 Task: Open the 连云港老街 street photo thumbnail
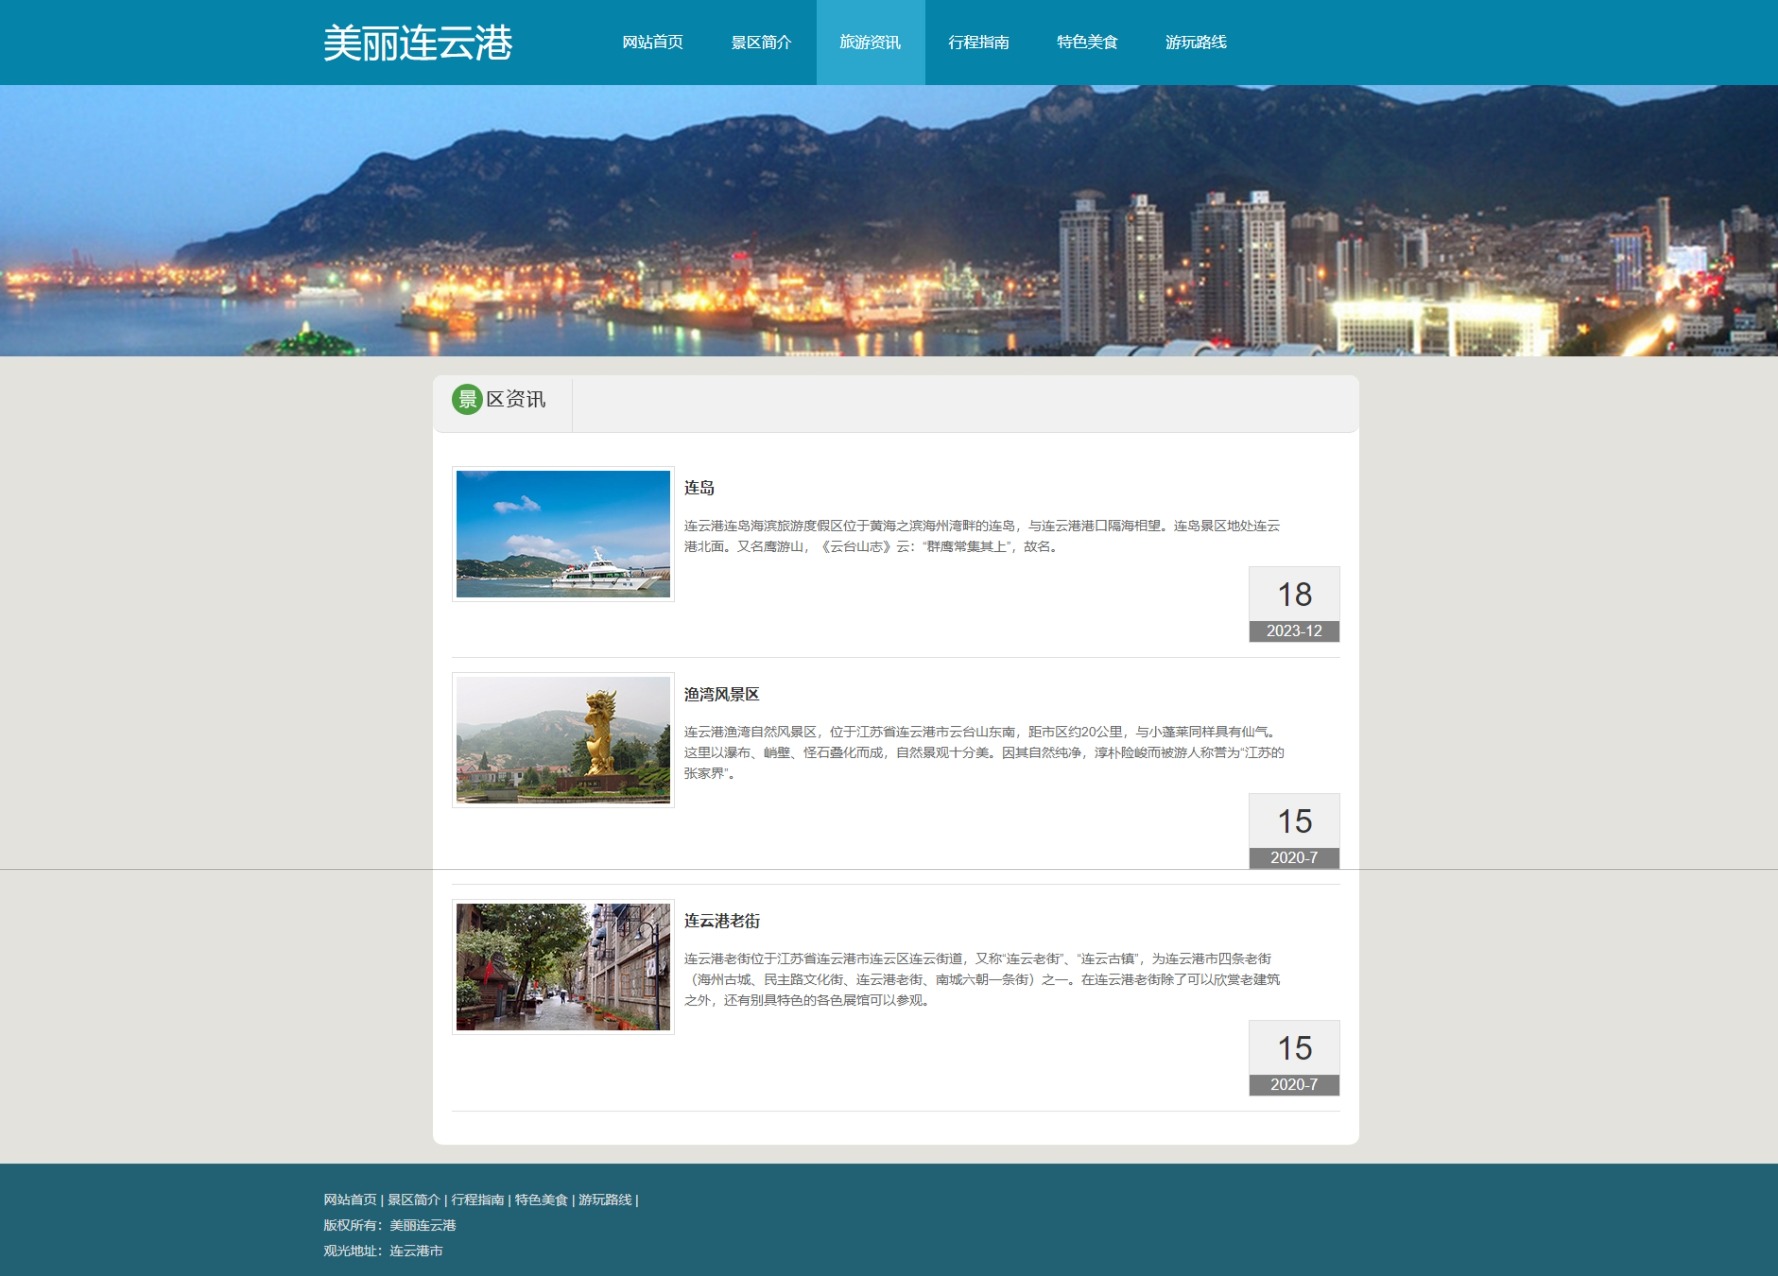[563, 967]
